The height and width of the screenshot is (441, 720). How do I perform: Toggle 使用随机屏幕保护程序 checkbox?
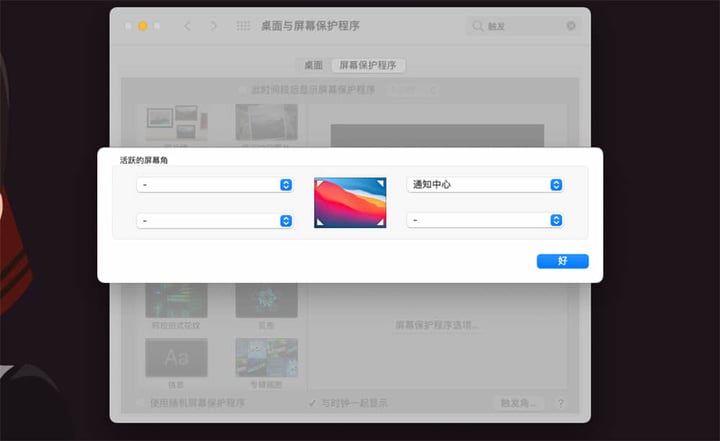pos(141,403)
